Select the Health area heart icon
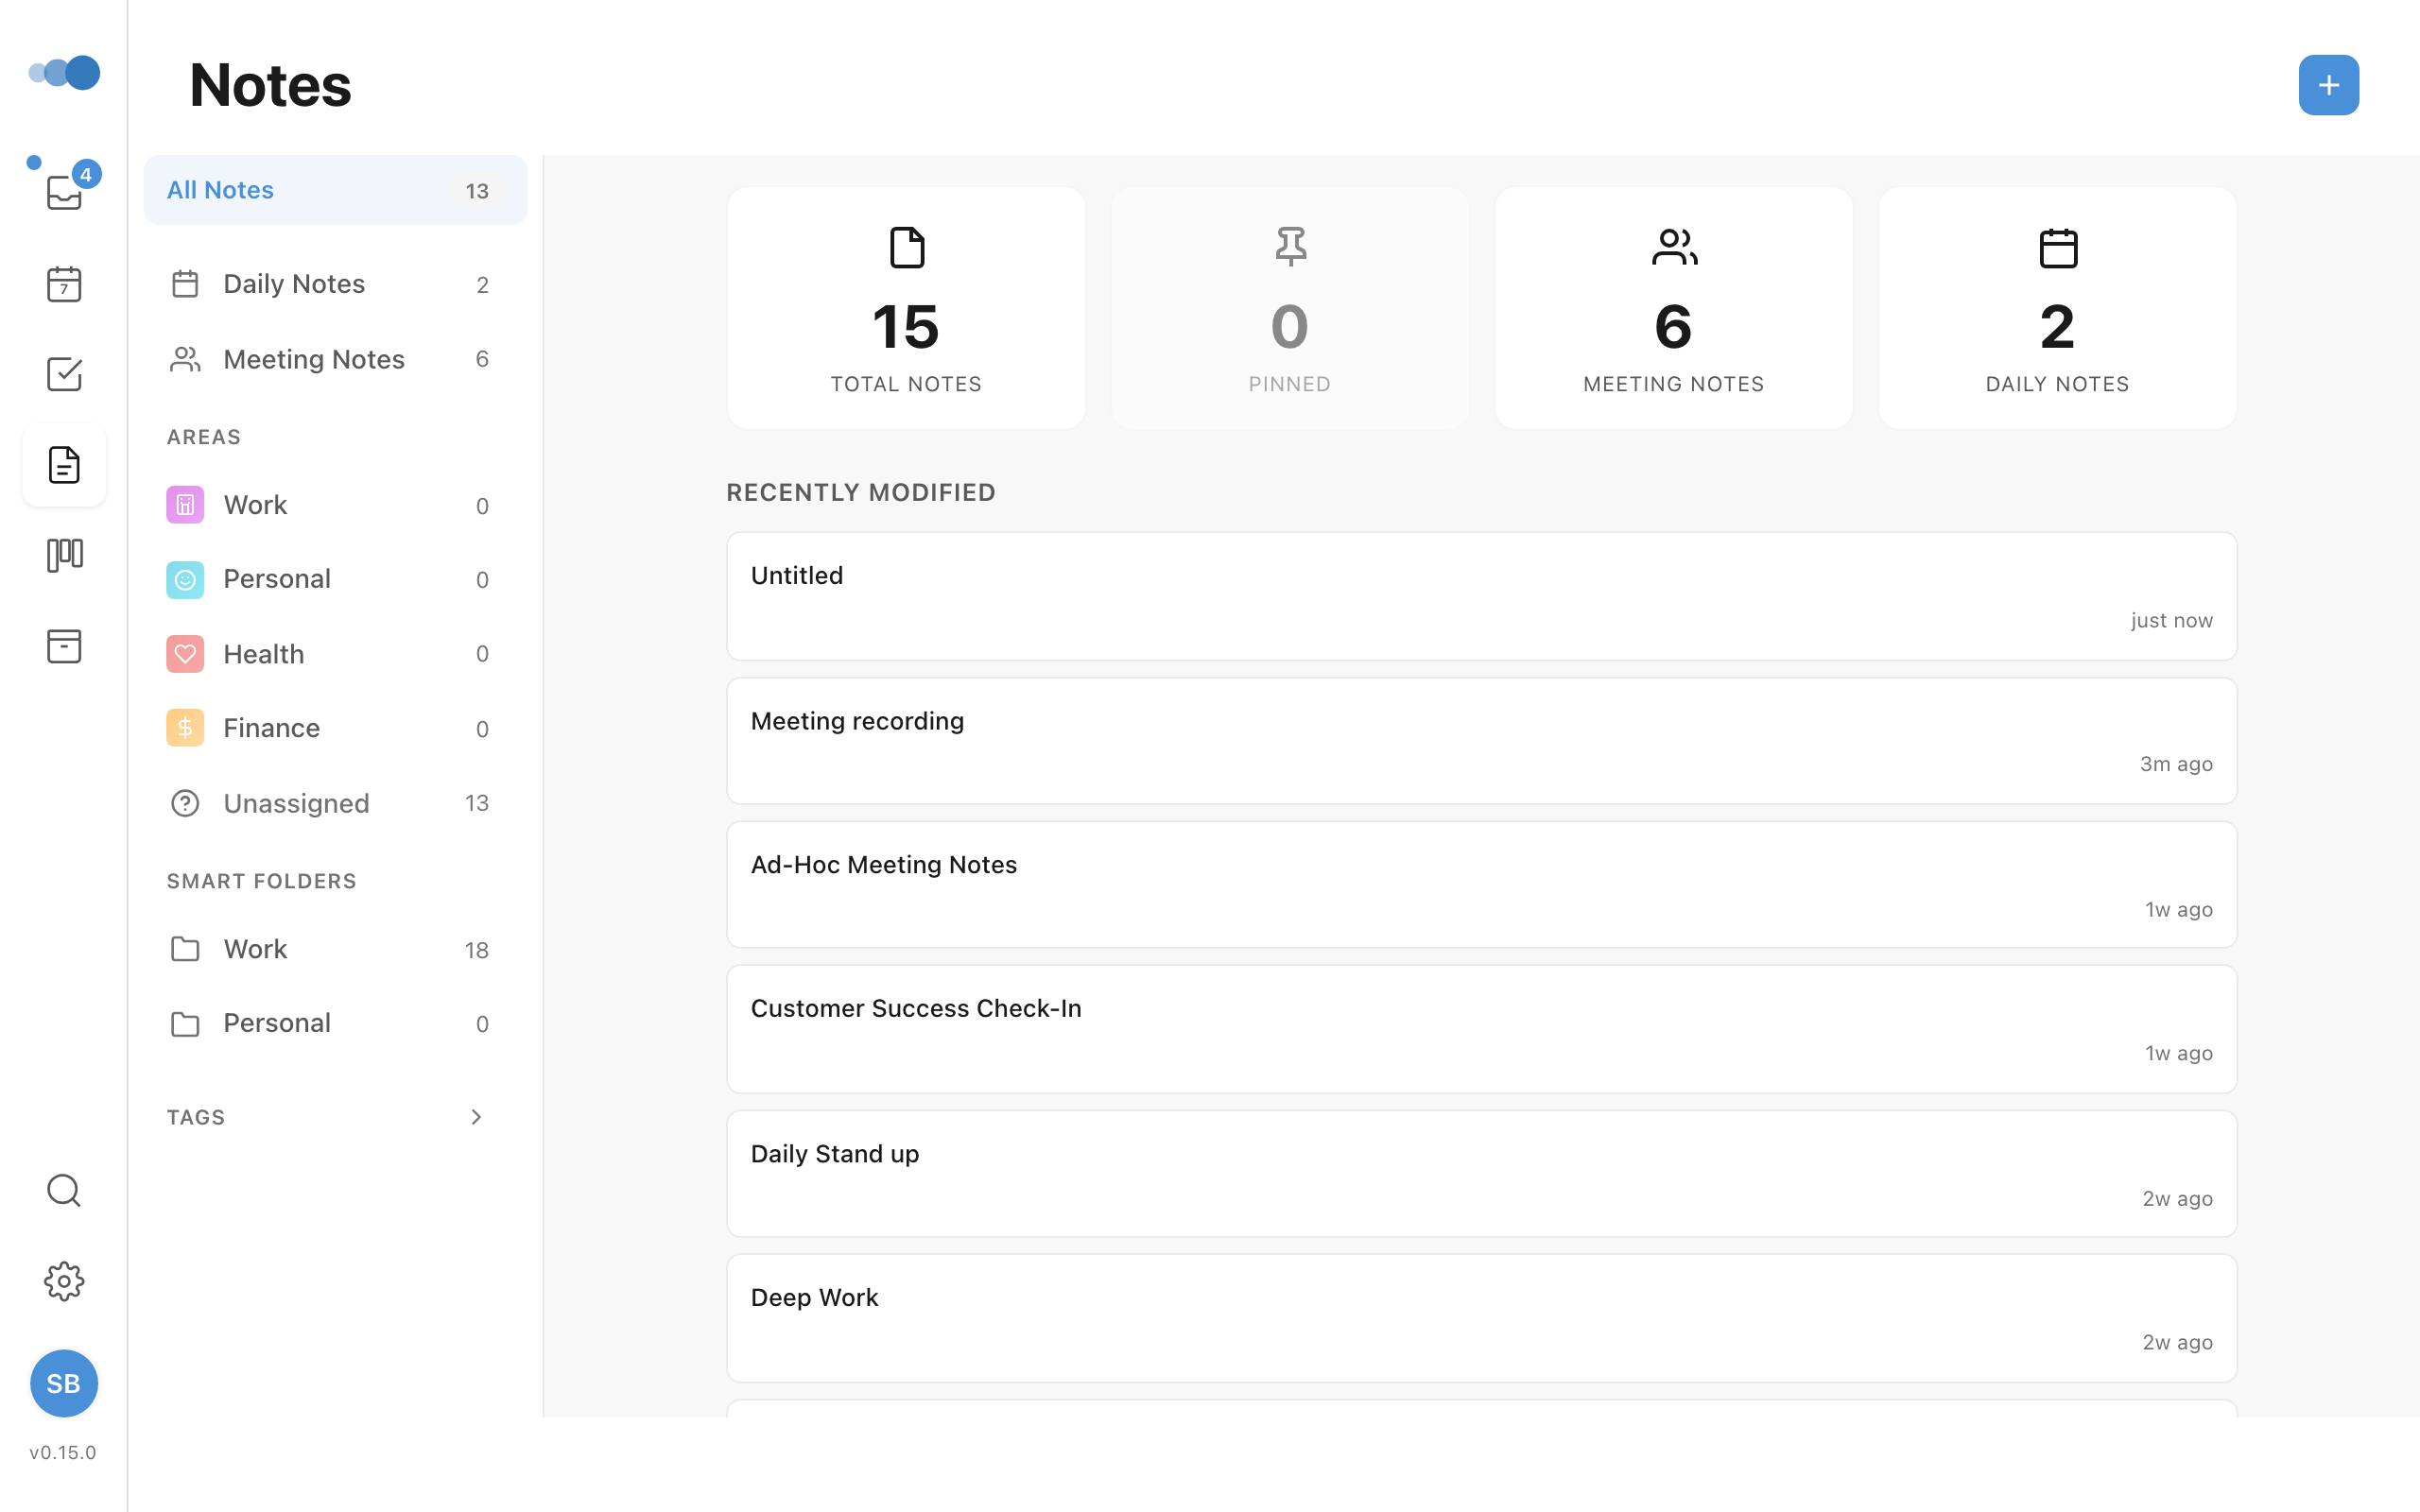This screenshot has height=1512, width=2420. (x=185, y=653)
